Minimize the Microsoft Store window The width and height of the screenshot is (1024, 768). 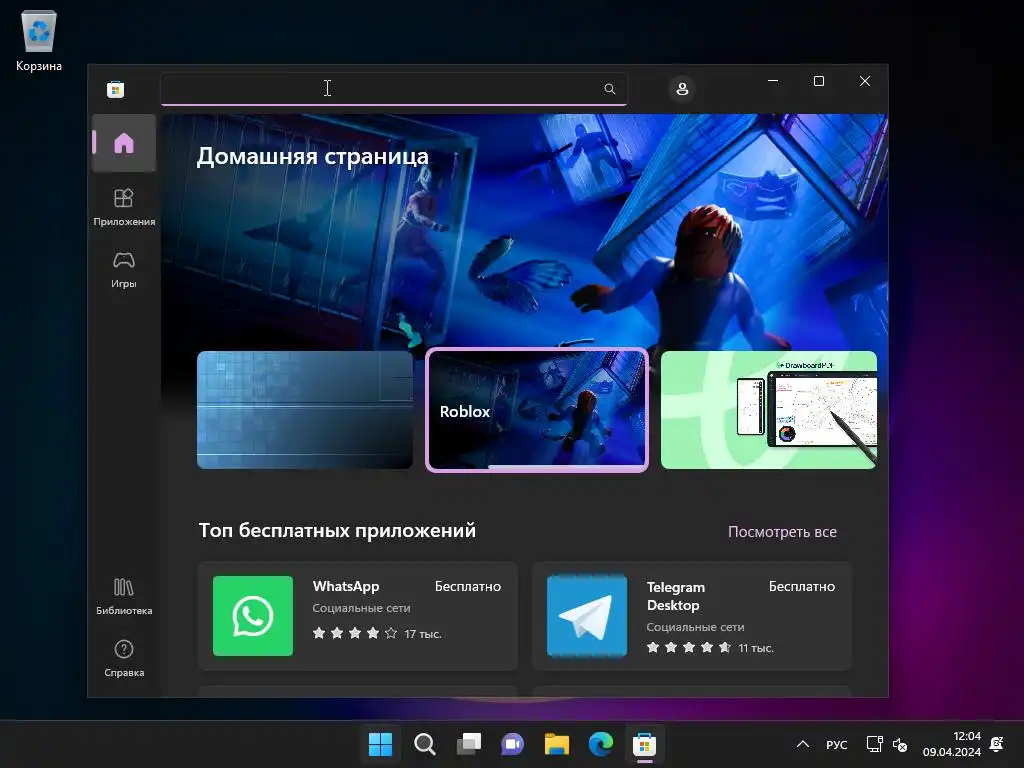click(773, 81)
